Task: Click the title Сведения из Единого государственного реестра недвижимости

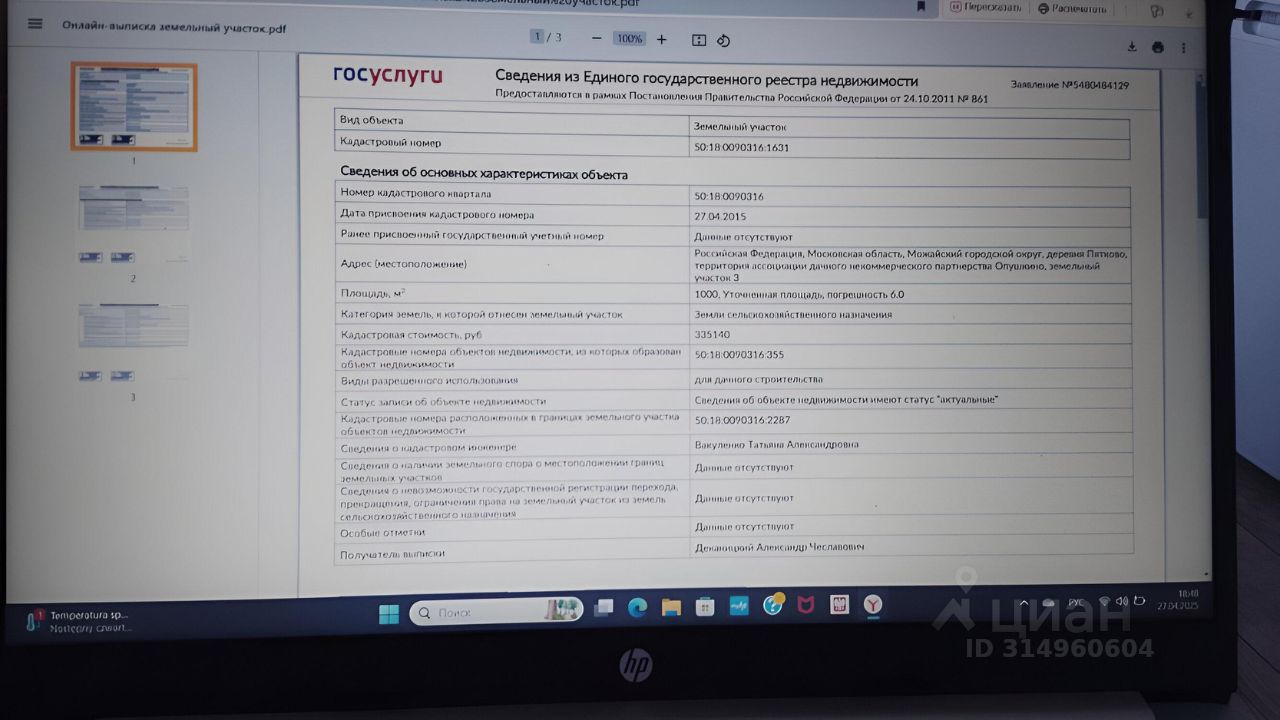Action: 706,80
